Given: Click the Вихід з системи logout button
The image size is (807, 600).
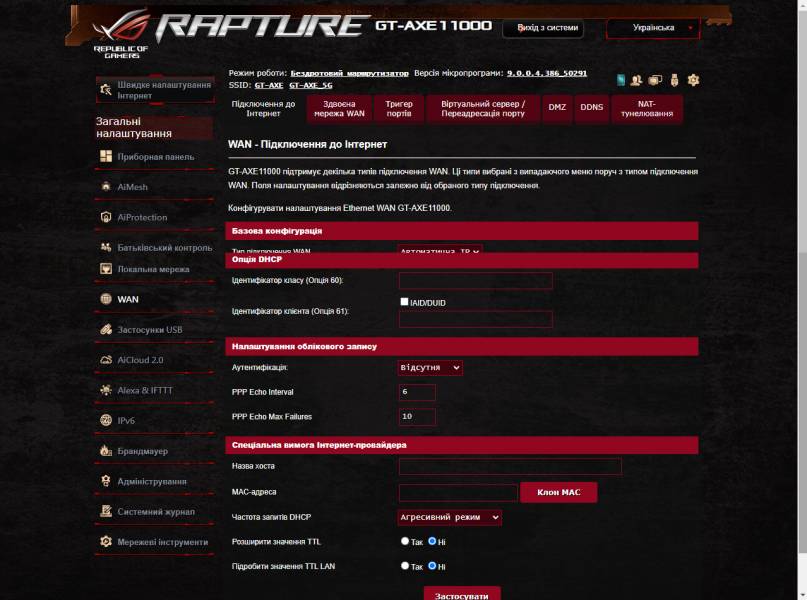Looking at the screenshot, I should click(543, 28).
